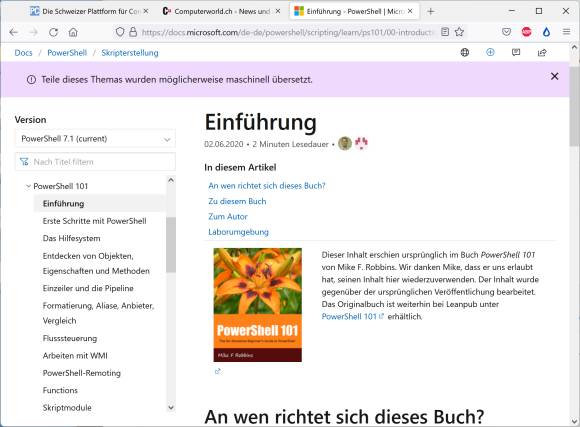Screen dimensions: 580x427
Task: Click the browser forward arrow
Action: (x=33, y=32)
